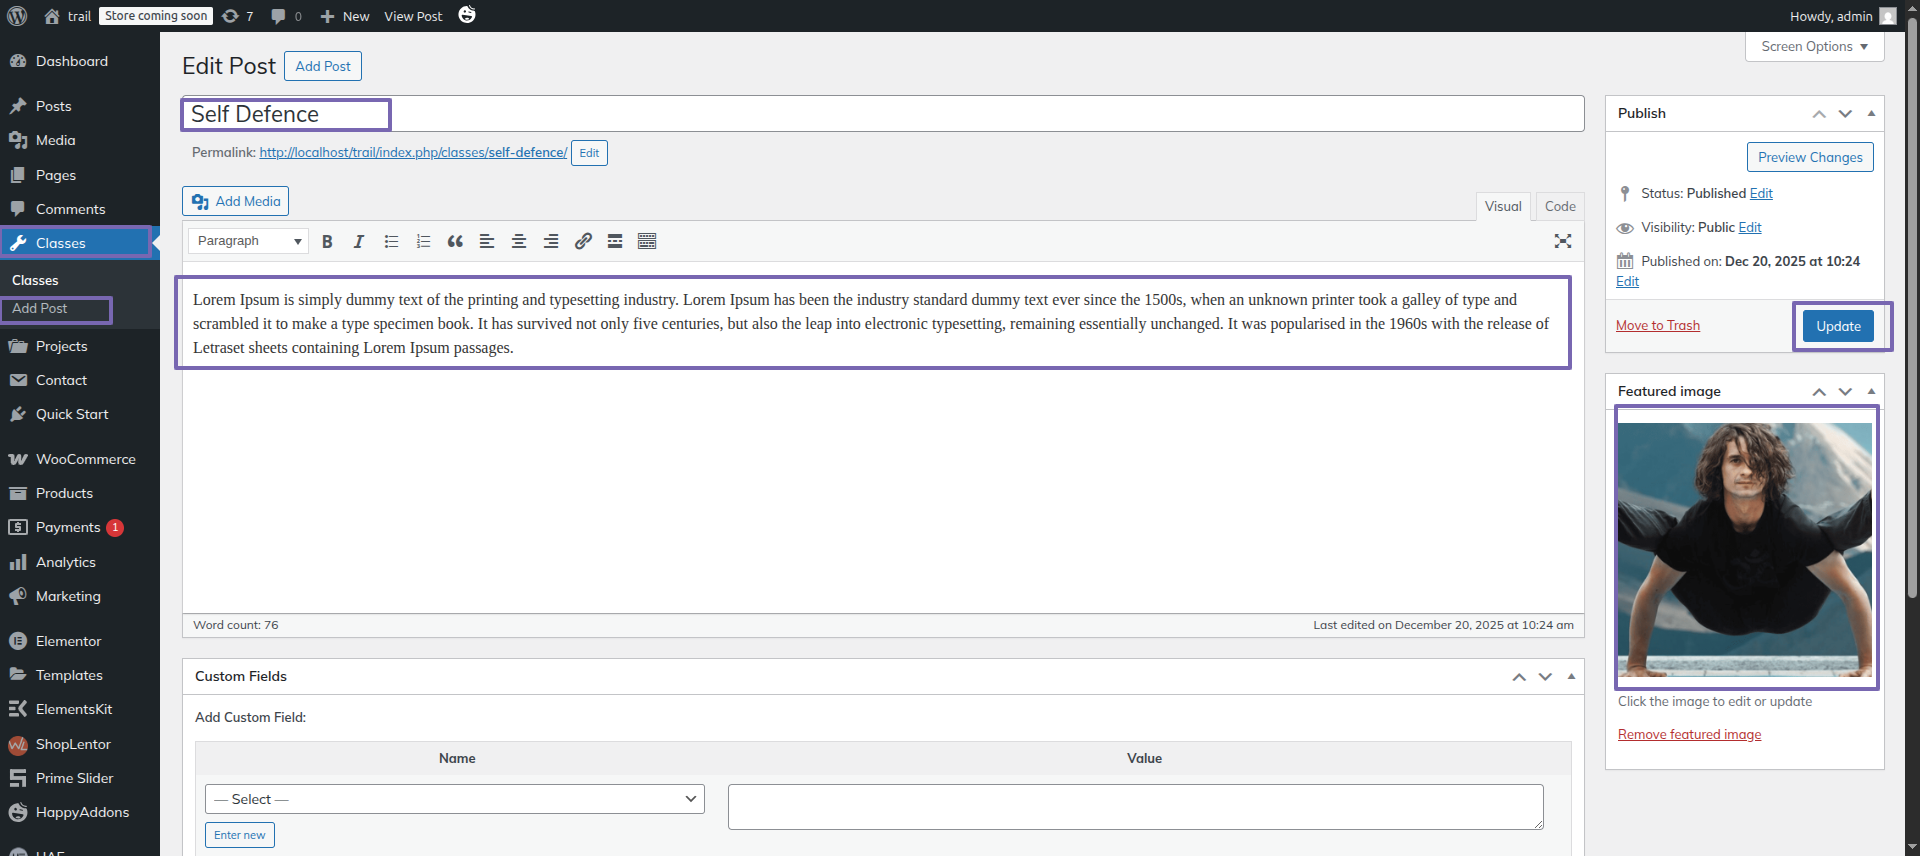1920x856 pixels.
Task: Insert Read More tag
Action: click(x=615, y=241)
